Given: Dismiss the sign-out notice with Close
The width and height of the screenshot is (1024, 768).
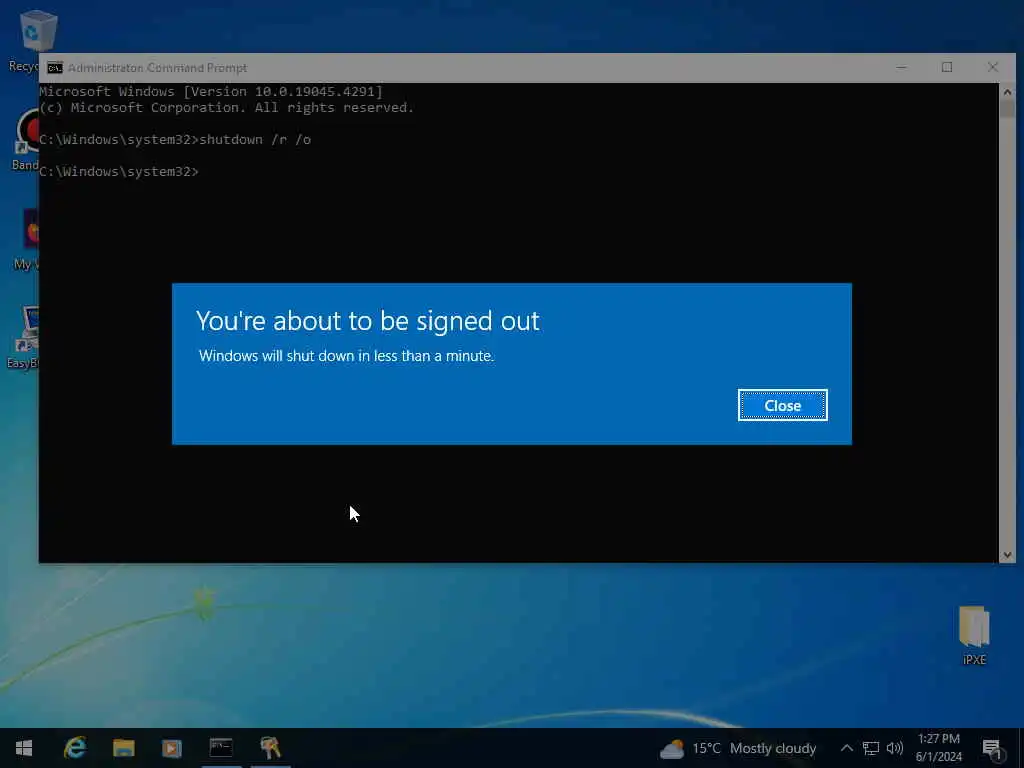Looking at the screenshot, I should 782,406.
